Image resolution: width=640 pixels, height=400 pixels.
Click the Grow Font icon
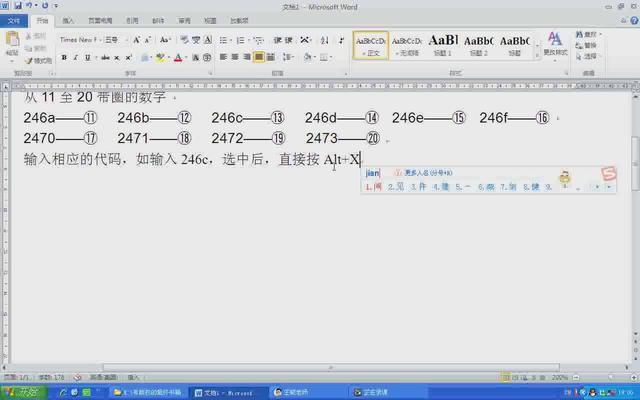pyautogui.click(x=137, y=40)
